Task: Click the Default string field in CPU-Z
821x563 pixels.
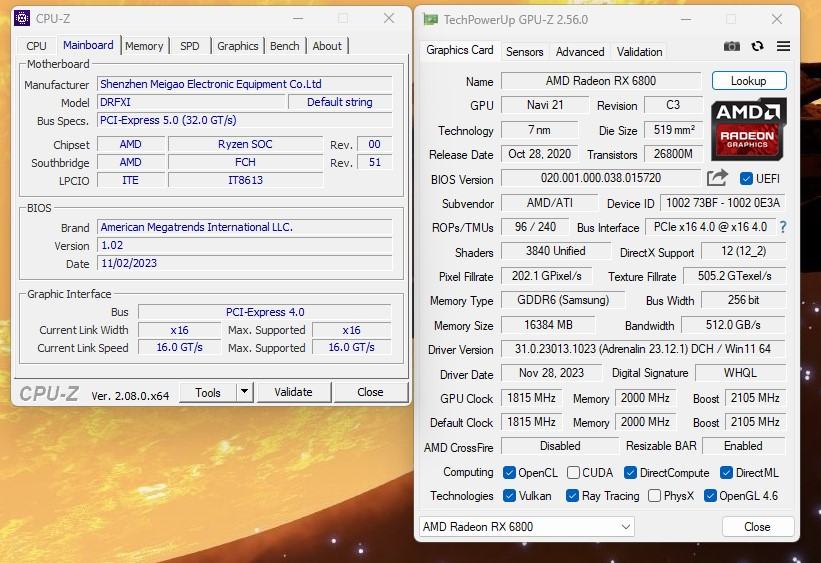Action: point(340,102)
